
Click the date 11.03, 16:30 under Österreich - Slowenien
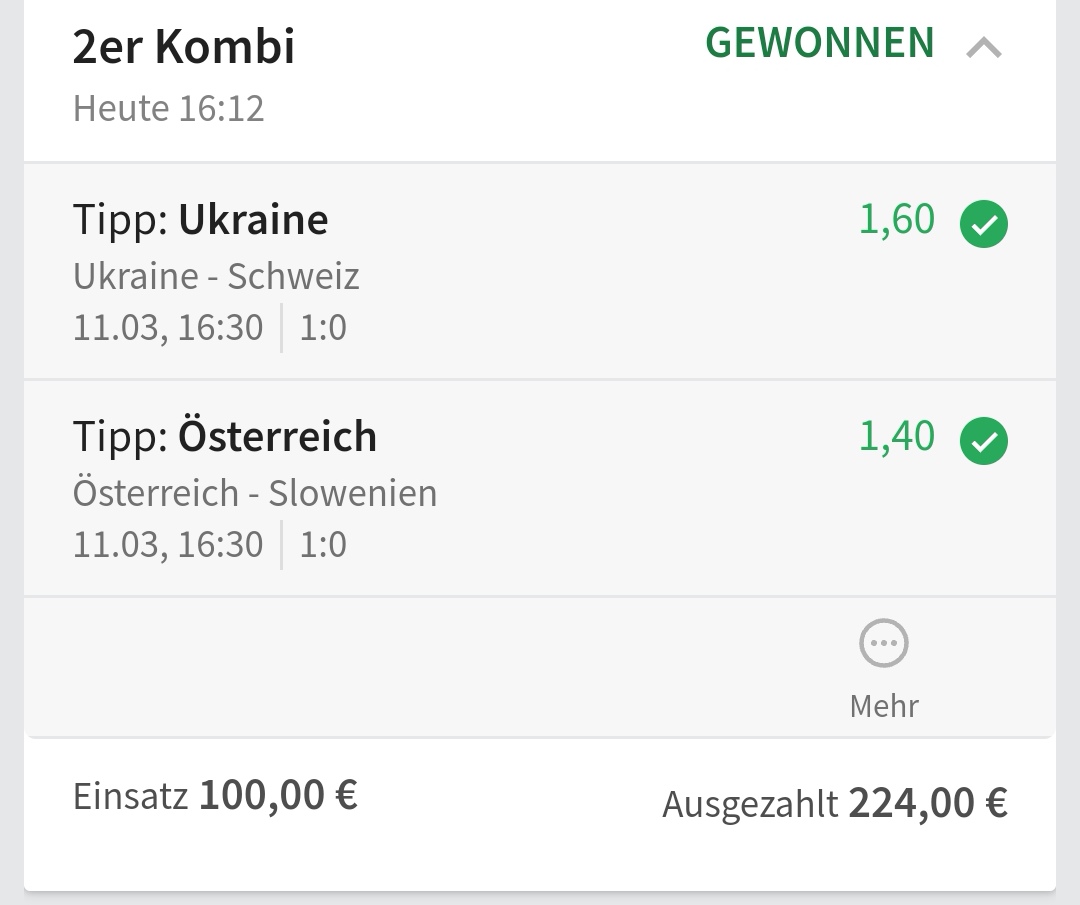coord(168,545)
